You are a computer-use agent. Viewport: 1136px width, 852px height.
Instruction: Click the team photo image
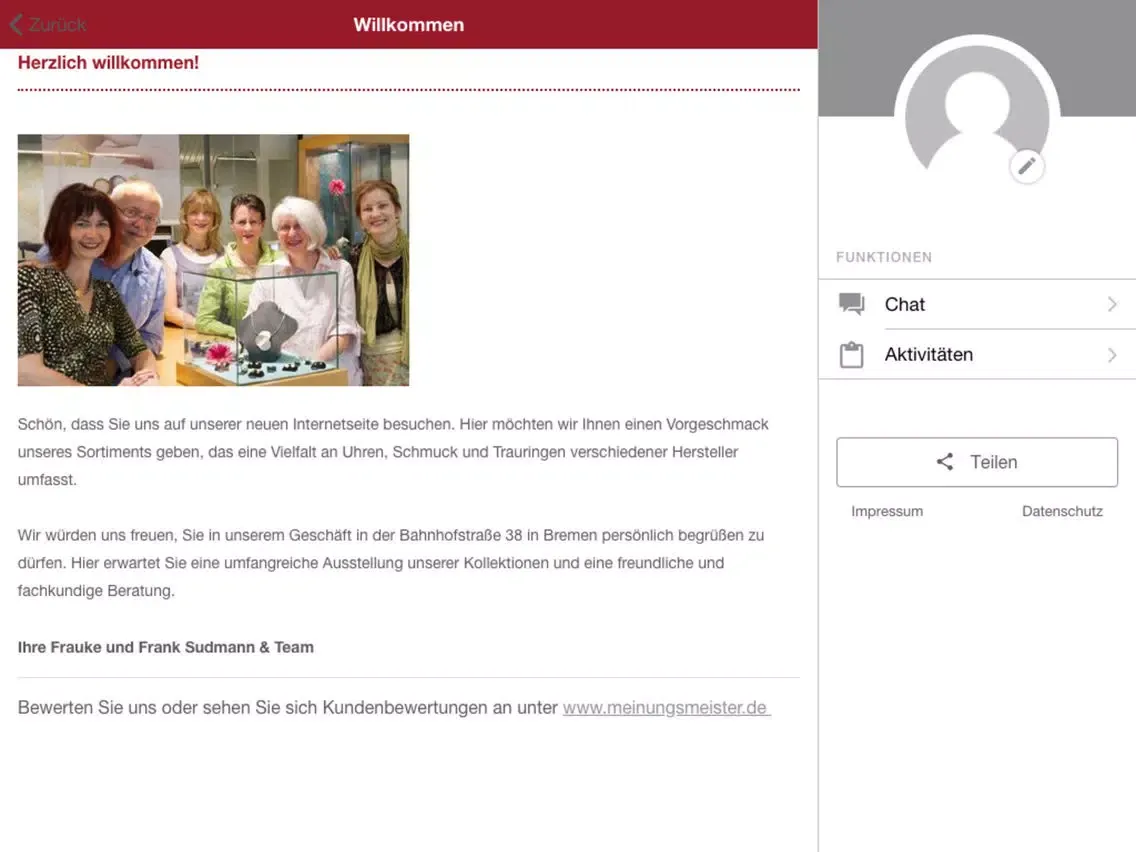point(213,259)
